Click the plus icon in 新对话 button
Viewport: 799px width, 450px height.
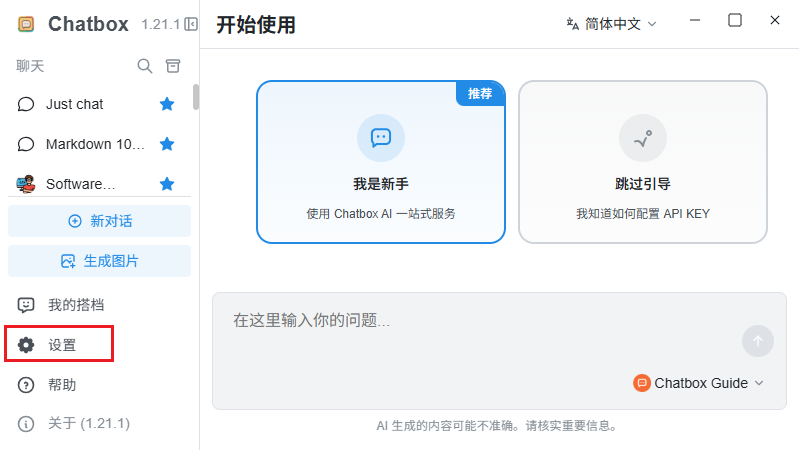pyautogui.click(x=75, y=221)
